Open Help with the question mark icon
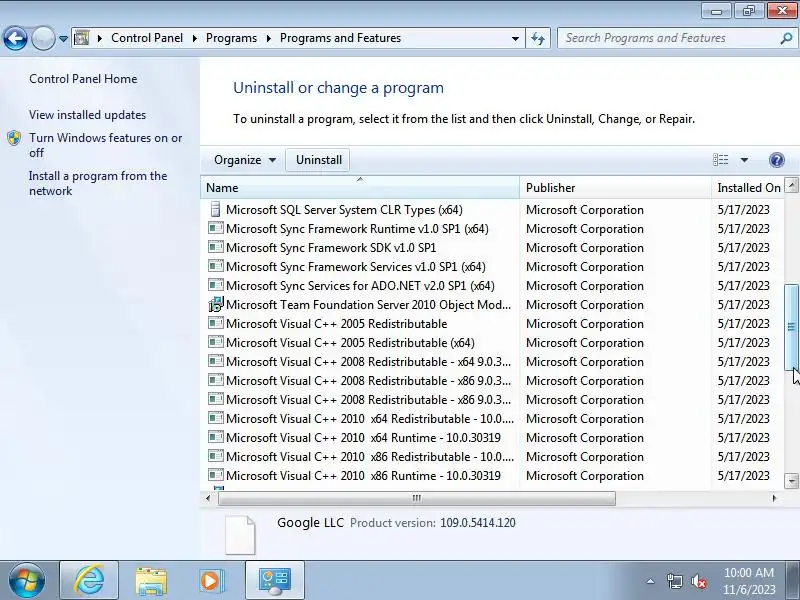This screenshot has height=600, width=800. (x=777, y=160)
